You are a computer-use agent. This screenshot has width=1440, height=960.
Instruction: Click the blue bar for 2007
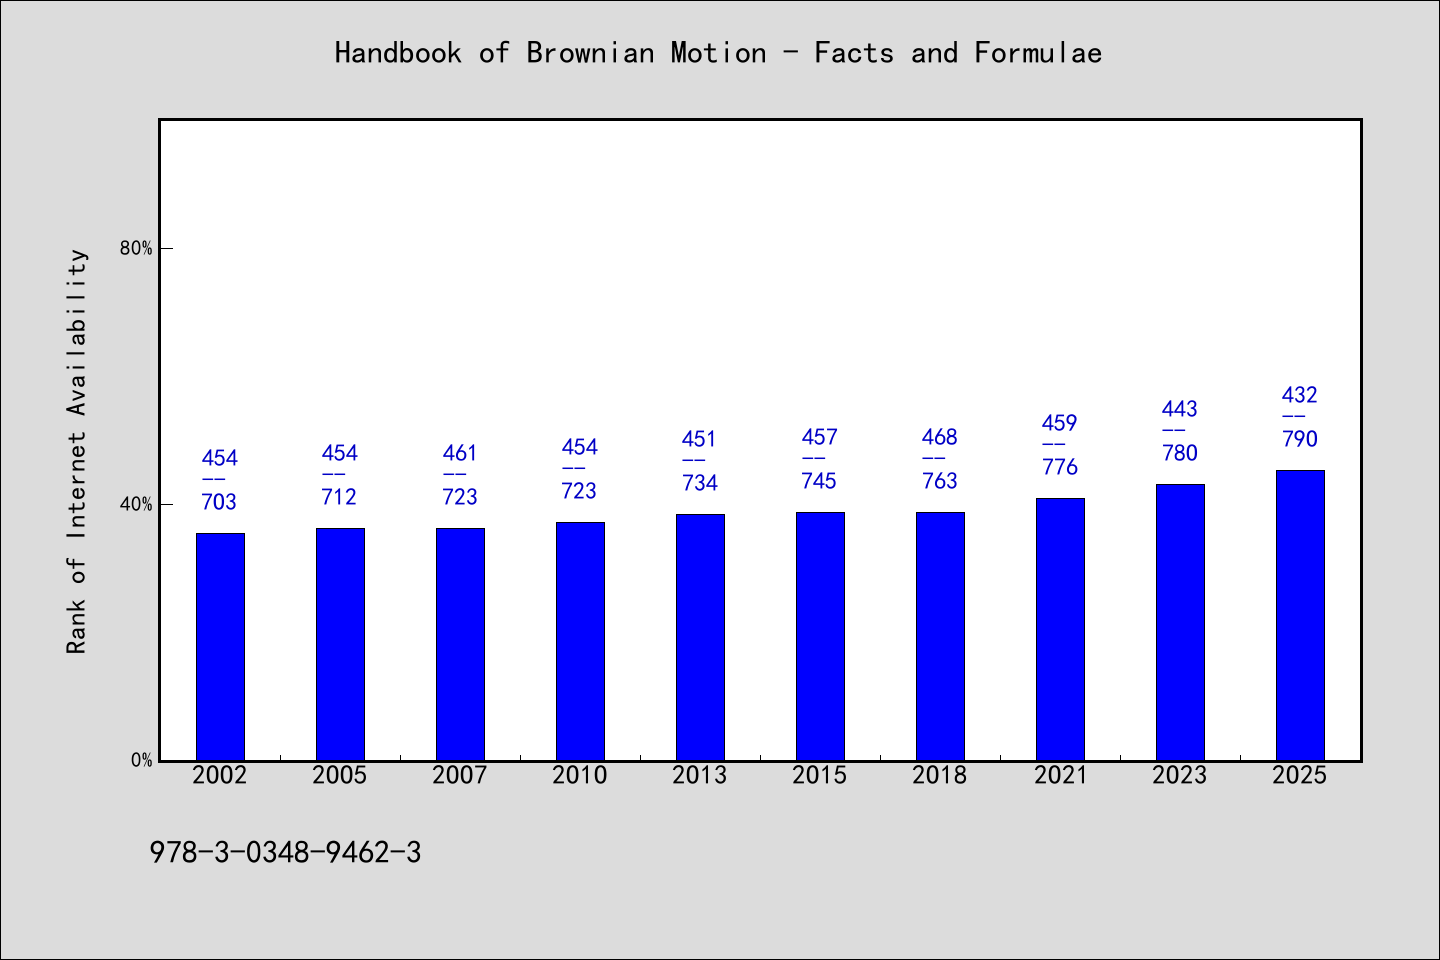460,644
